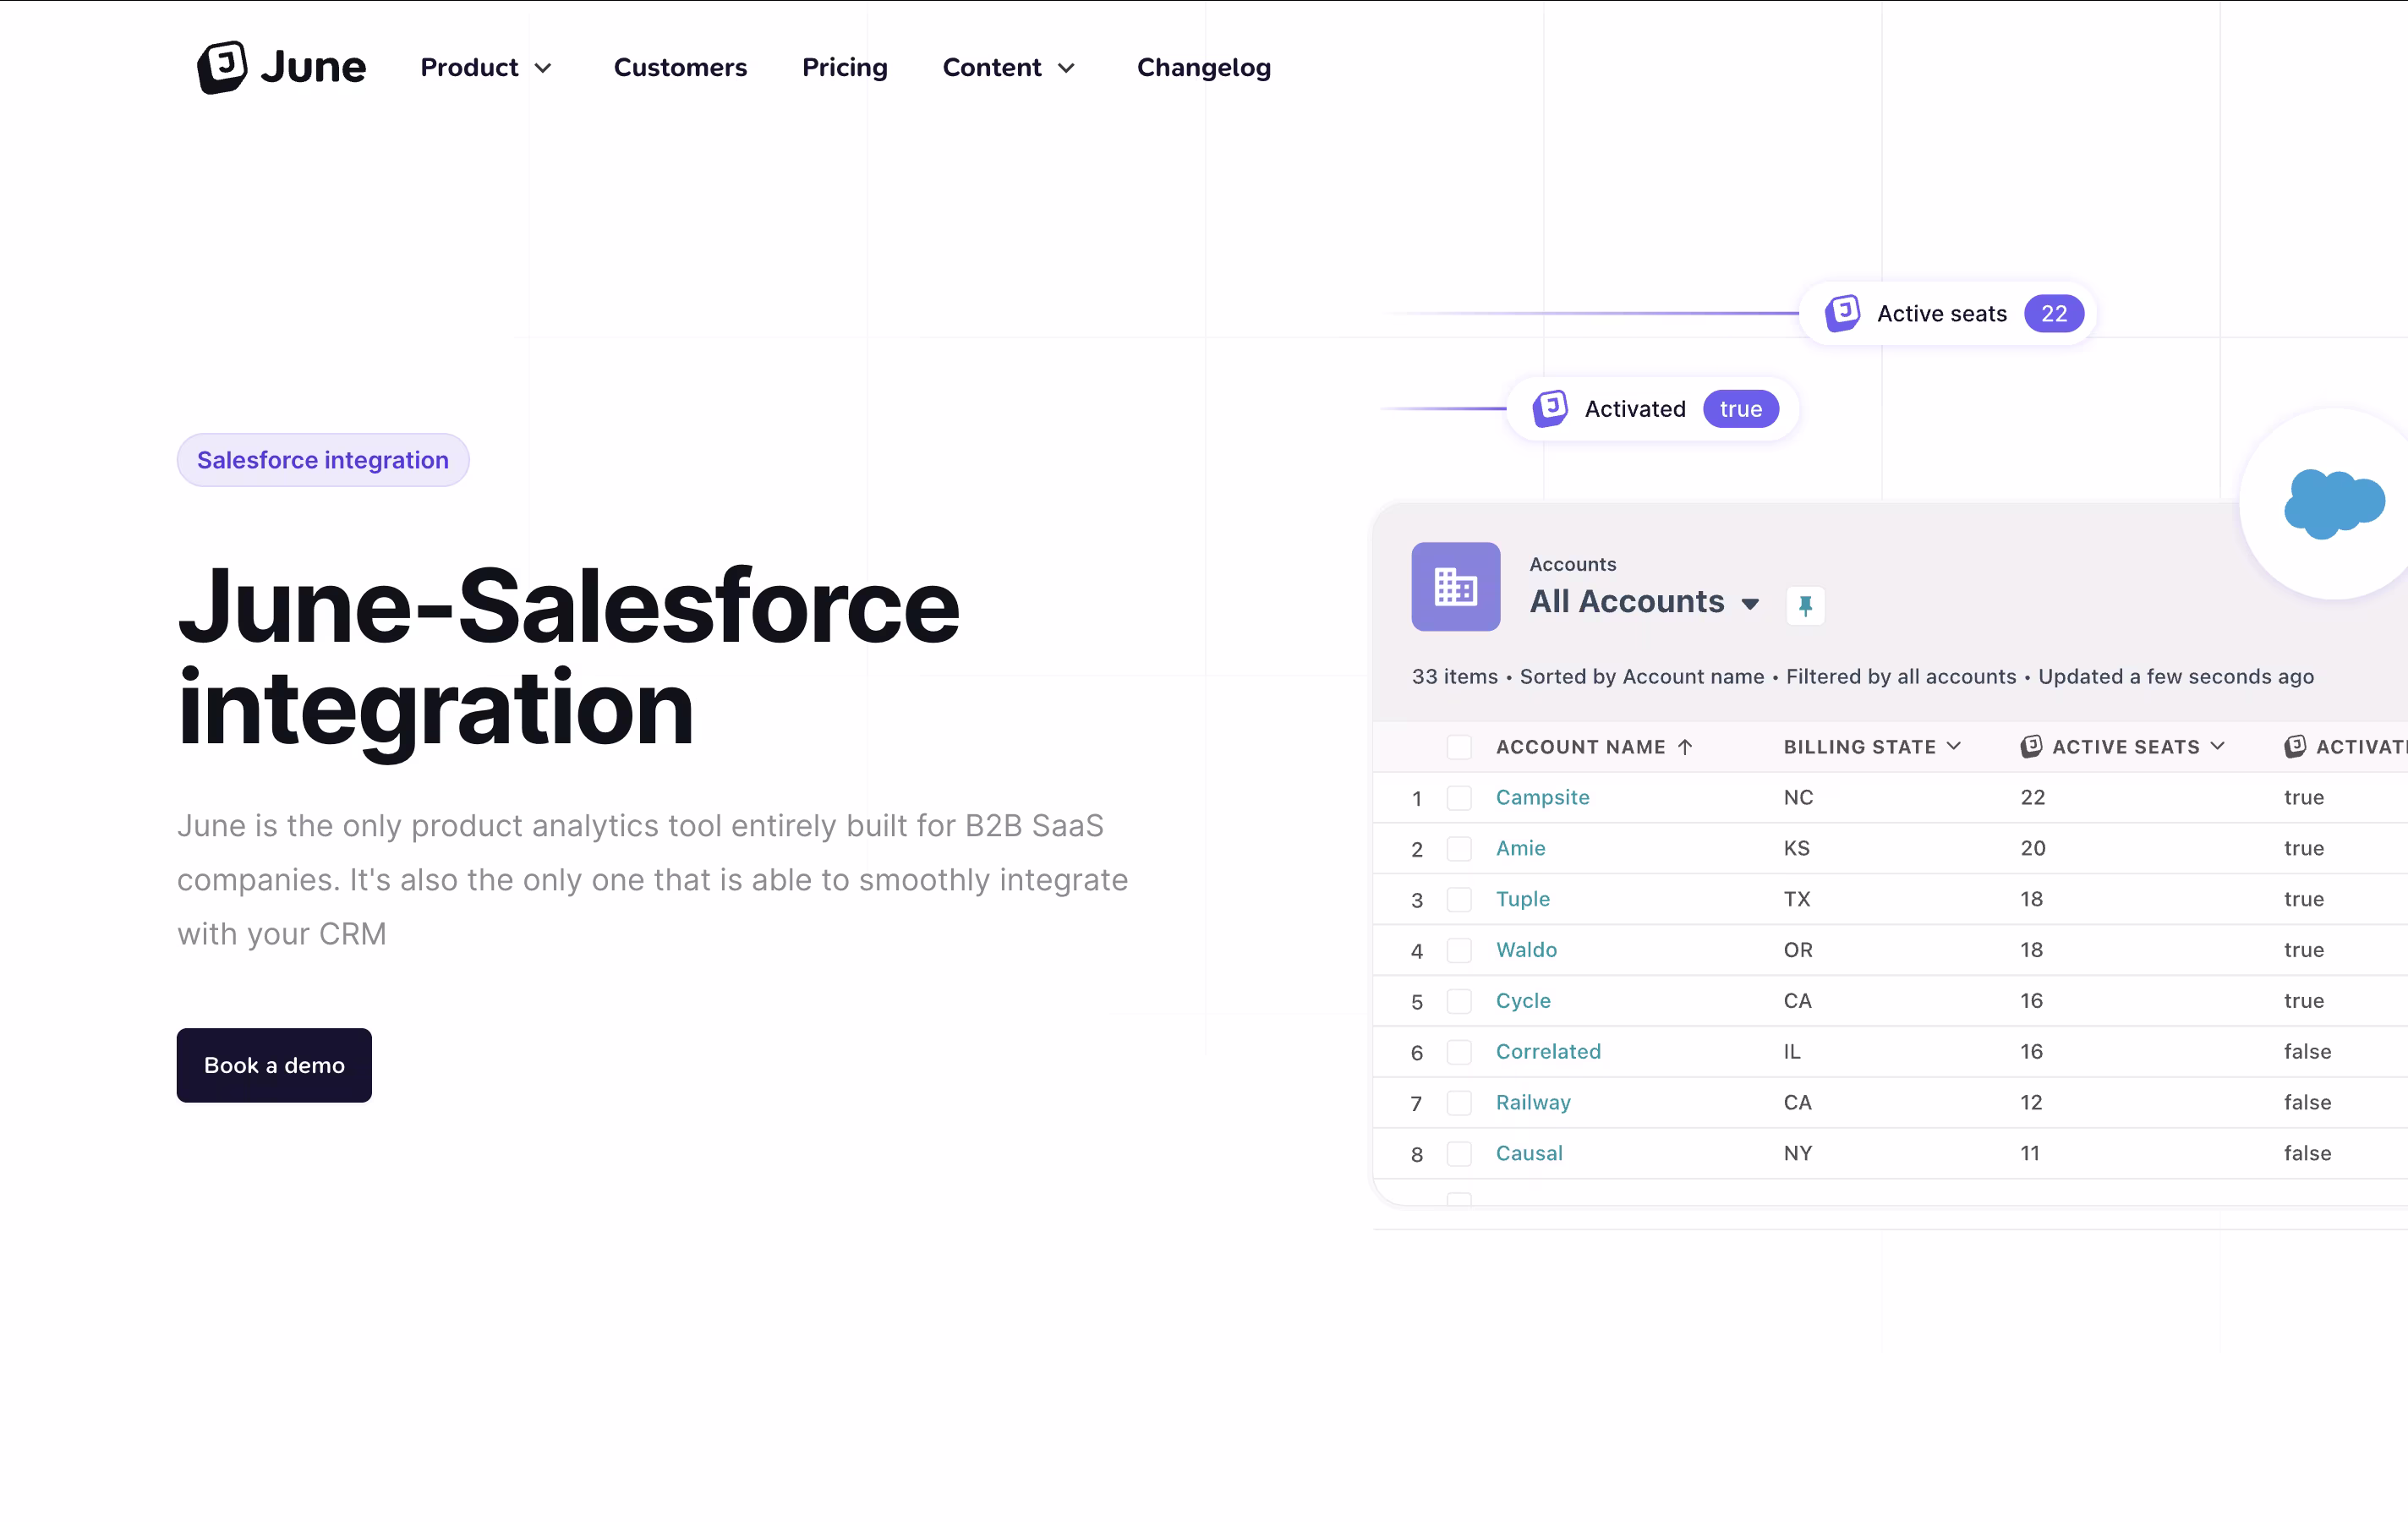The width and height of the screenshot is (2408, 1522).
Task: Check the Amie row checkbox
Action: point(1459,849)
